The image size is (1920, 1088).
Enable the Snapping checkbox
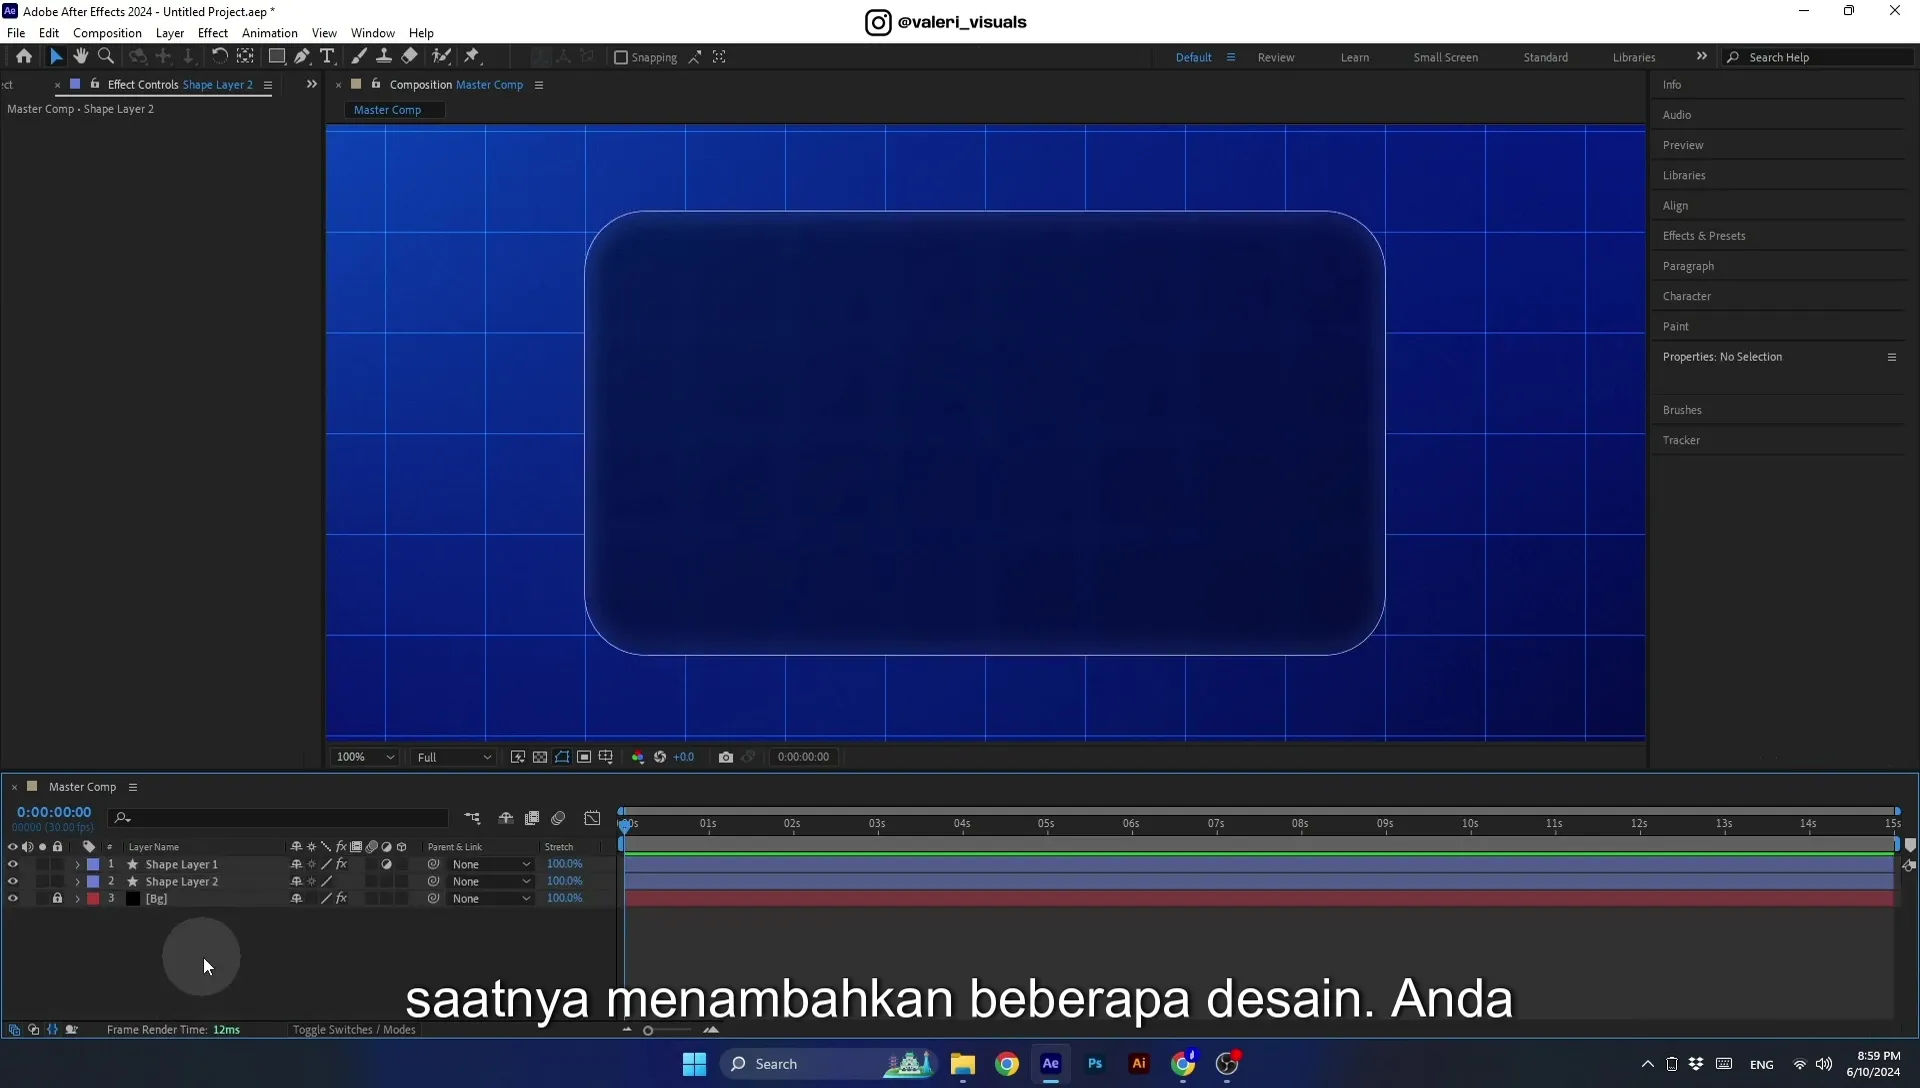(x=620, y=57)
